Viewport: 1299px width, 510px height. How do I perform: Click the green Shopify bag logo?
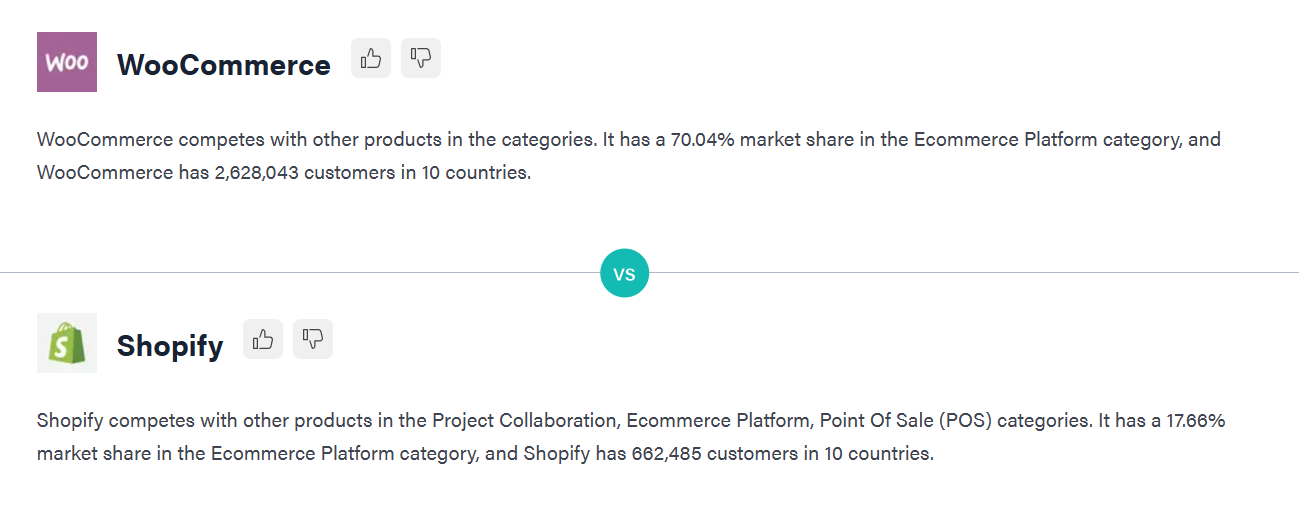pyautogui.click(x=67, y=343)
